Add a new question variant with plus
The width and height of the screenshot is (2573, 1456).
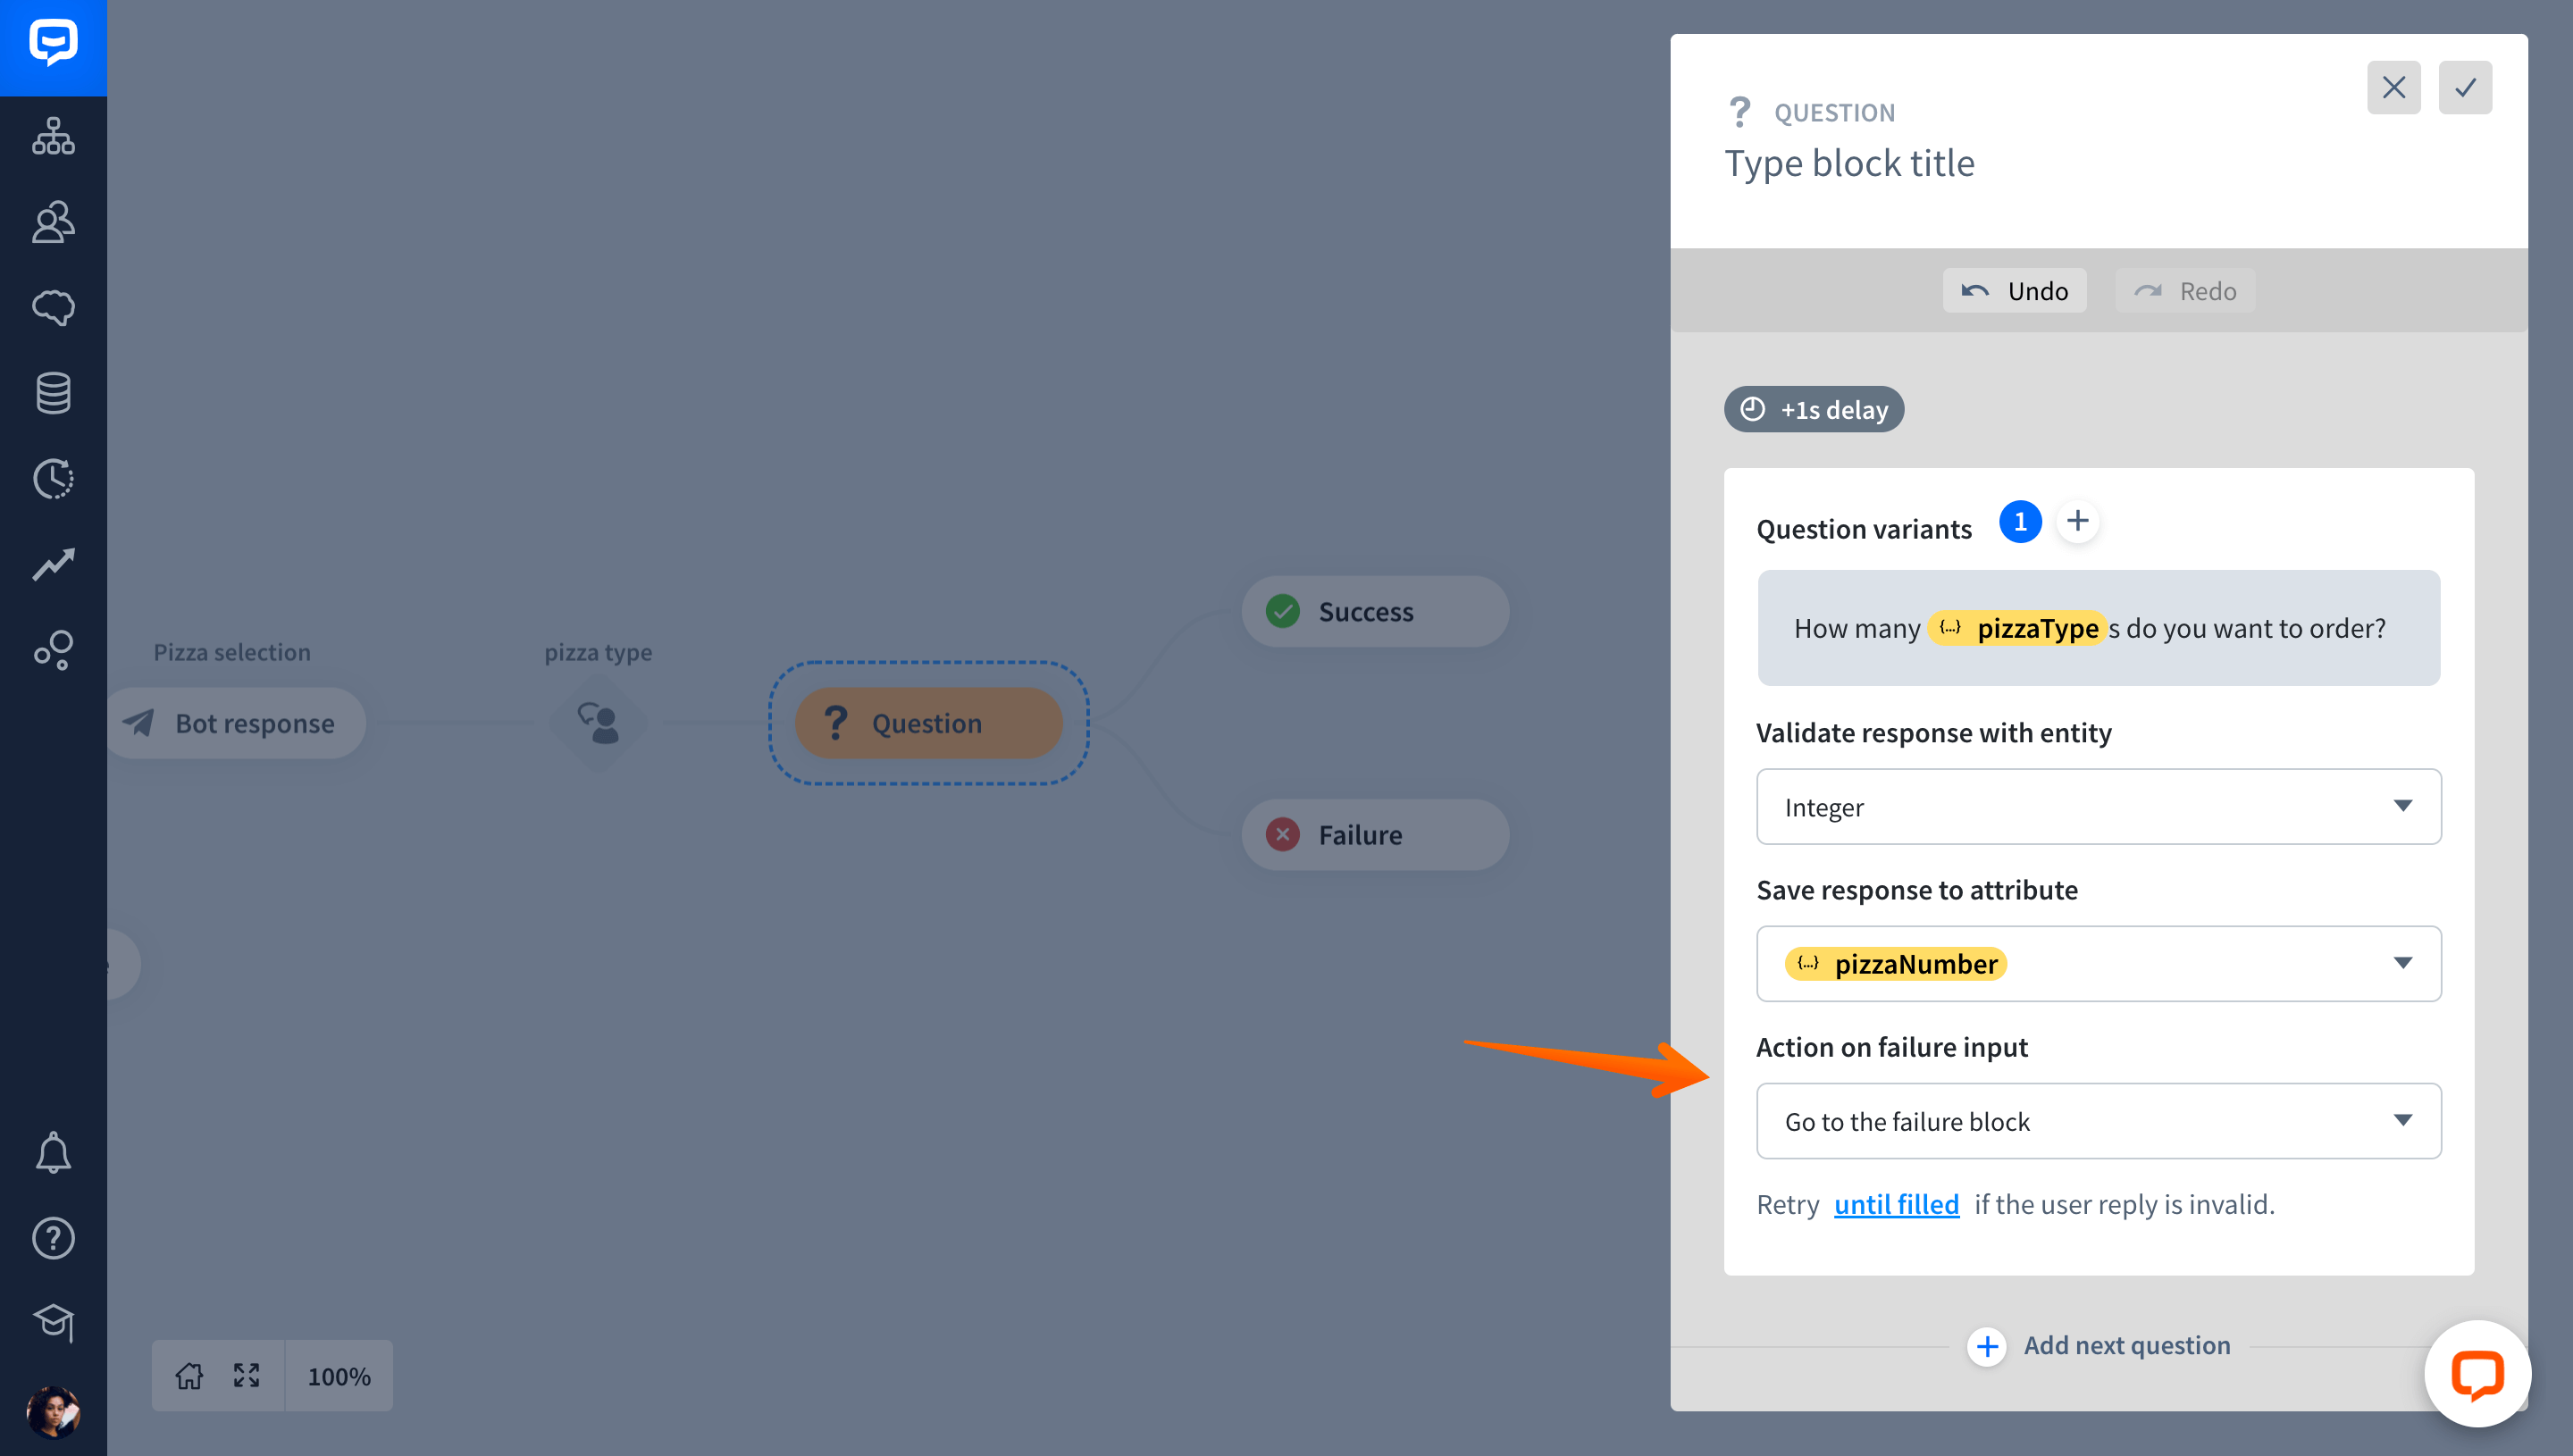pyautogui.click(x=2078, y=521)
